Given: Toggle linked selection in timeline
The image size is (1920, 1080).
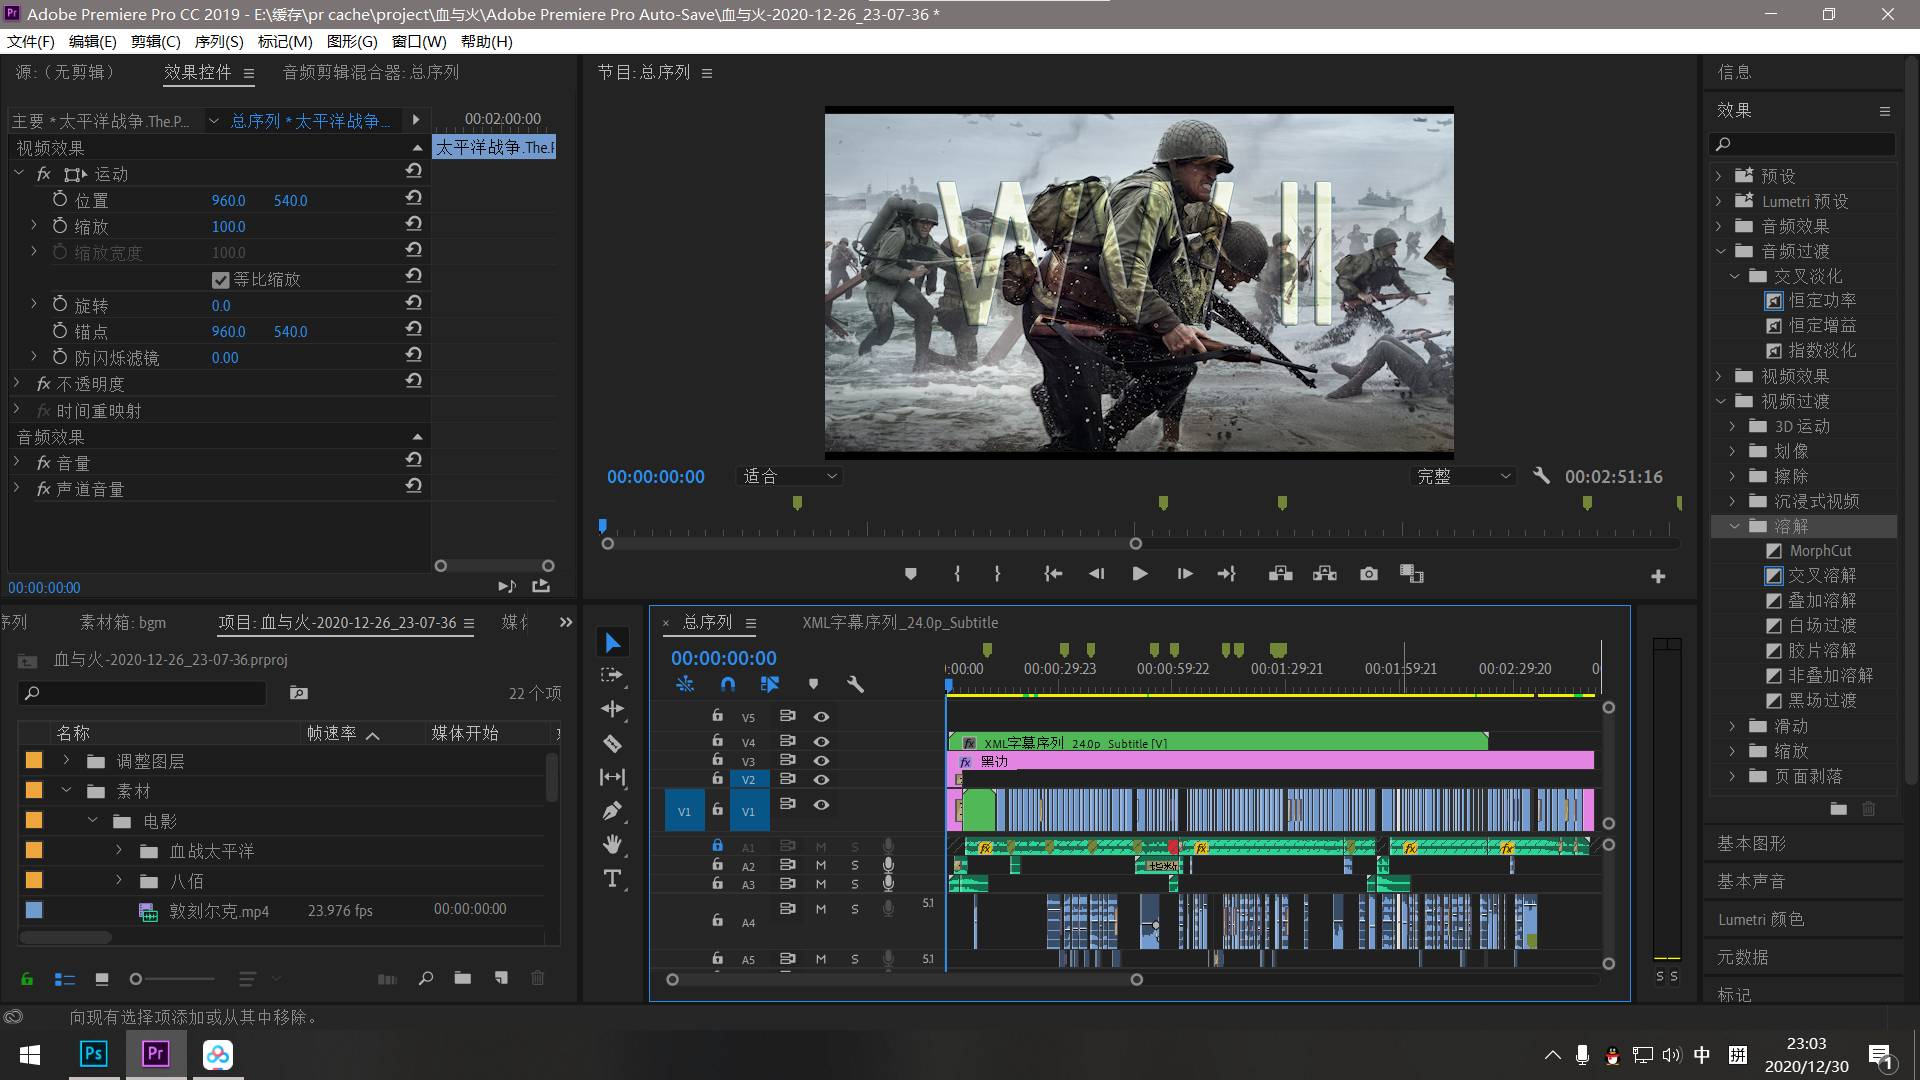Looking at the screenshot, I should click(769, 684).
